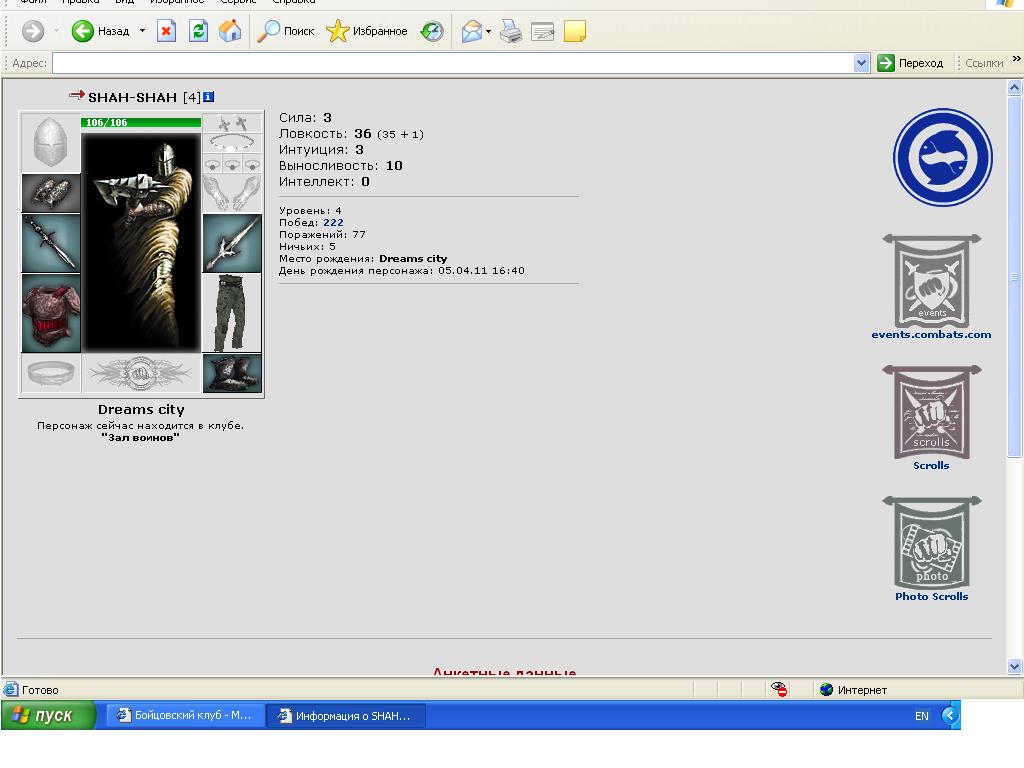1024x768 pixels.
Task: Click the "Зал воинов" location text
Action: pos(140,438)
